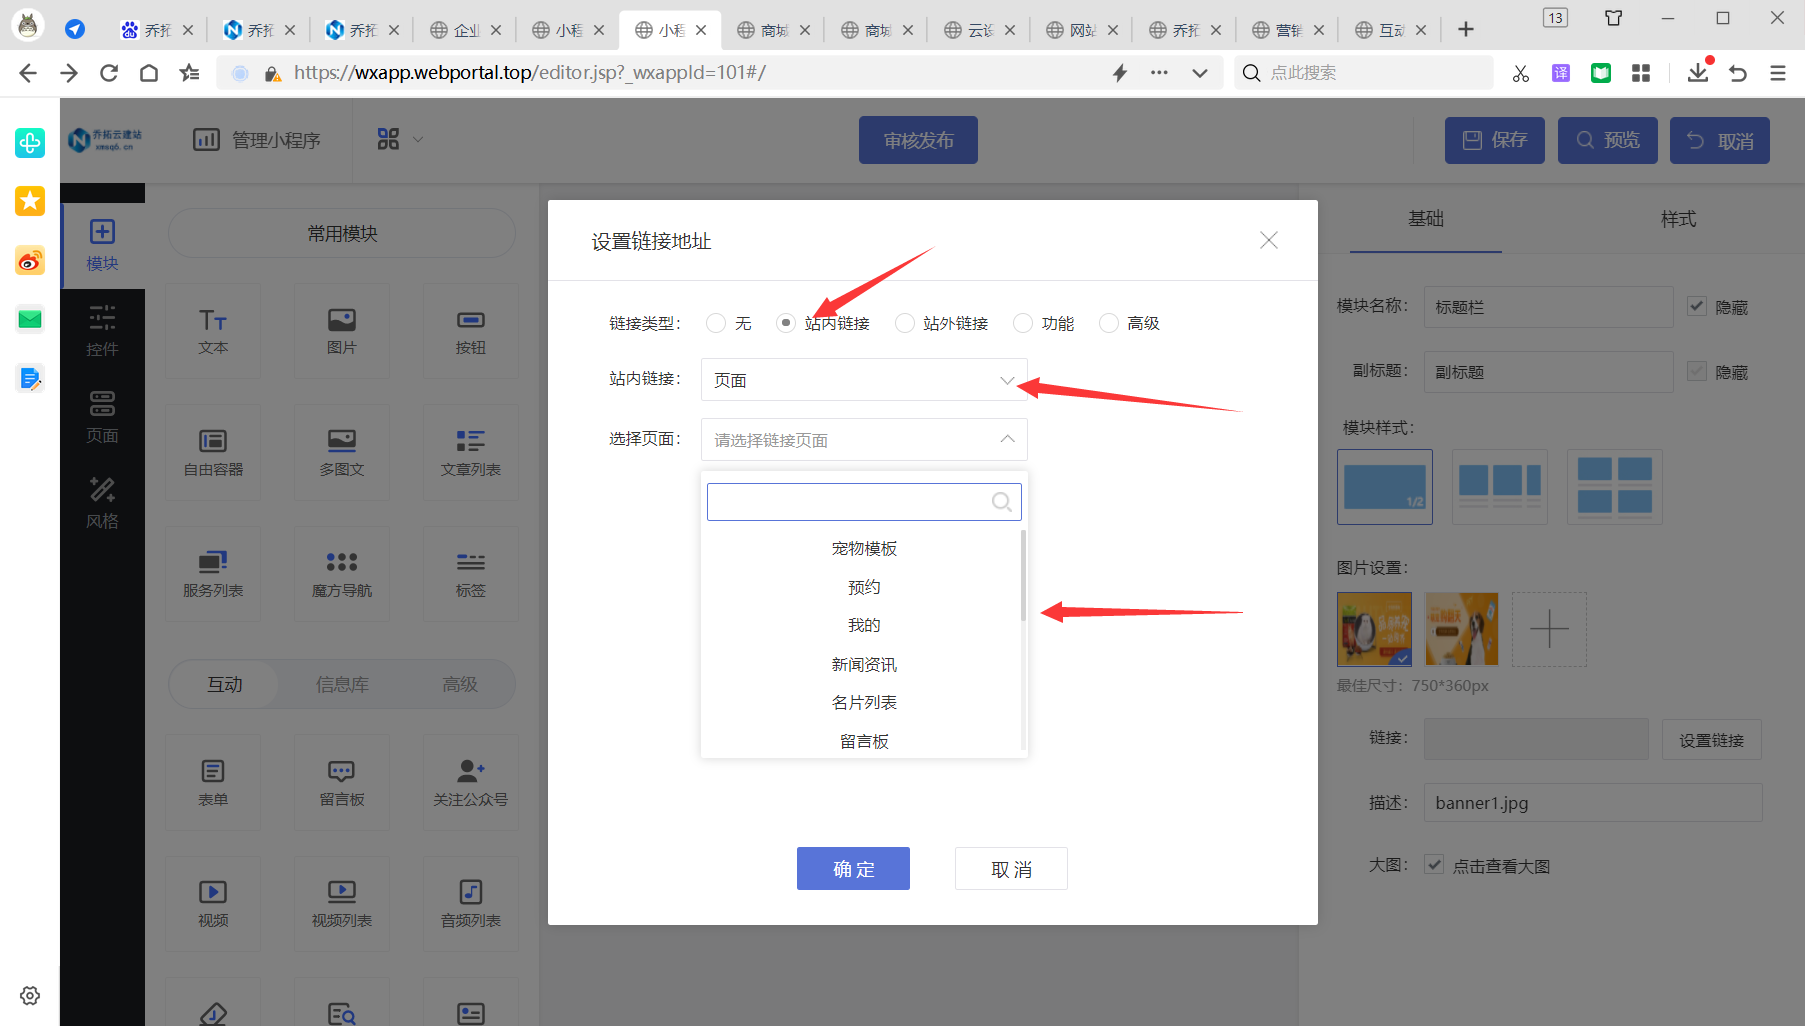Expand the apps grid dropdown in header
Viewport: 1805px width, 1026px height.
tap(401, 140)
